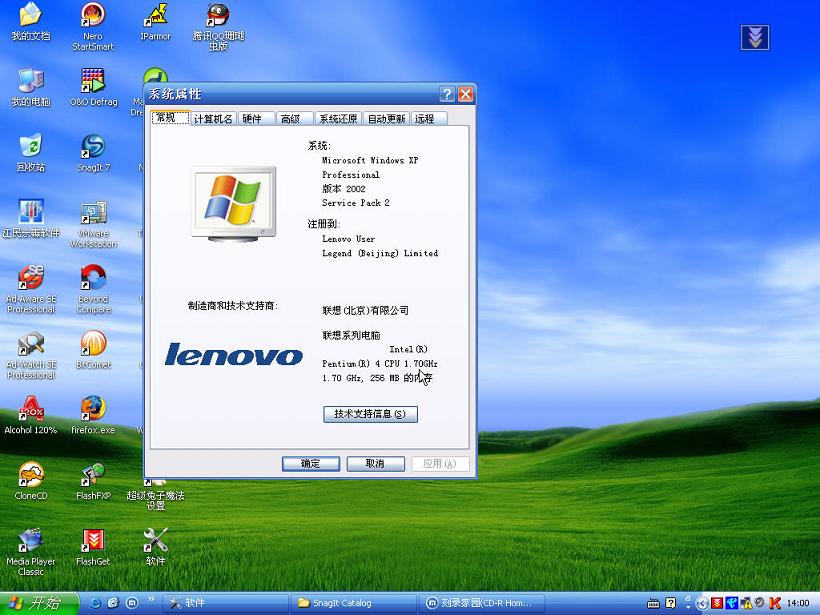
Task: Select the FlashFXP desktop shortcut
Action: pyautogui.click(x=94, y=481)
